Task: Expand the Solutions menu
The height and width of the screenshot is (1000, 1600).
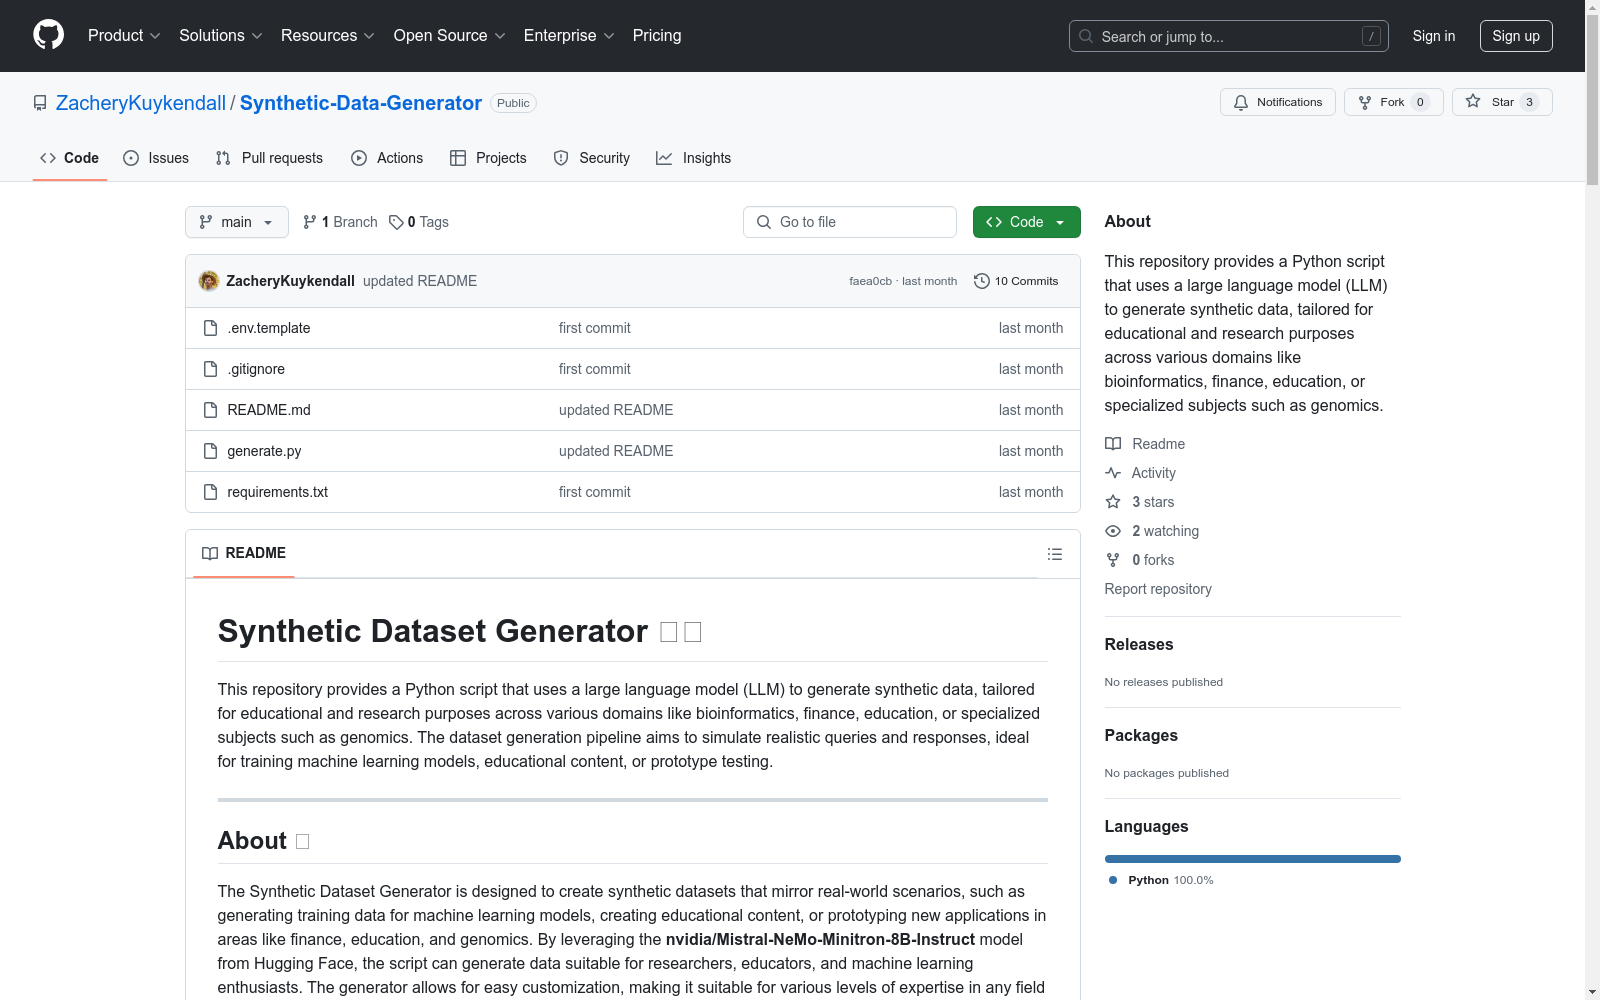Action: pyautogui.click(x=221, y=36)
